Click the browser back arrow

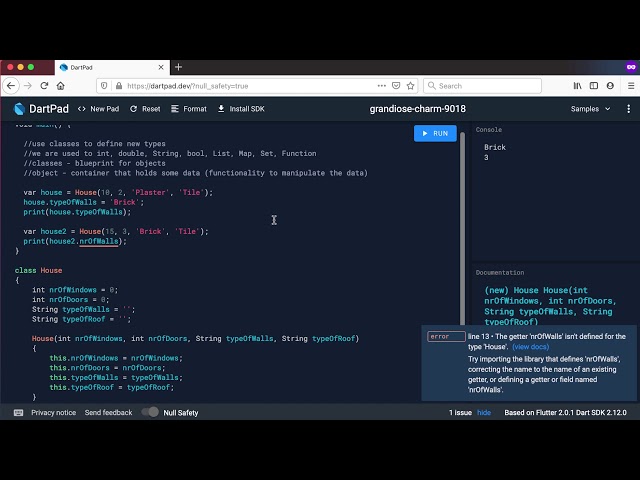click(x=11, y=86)
